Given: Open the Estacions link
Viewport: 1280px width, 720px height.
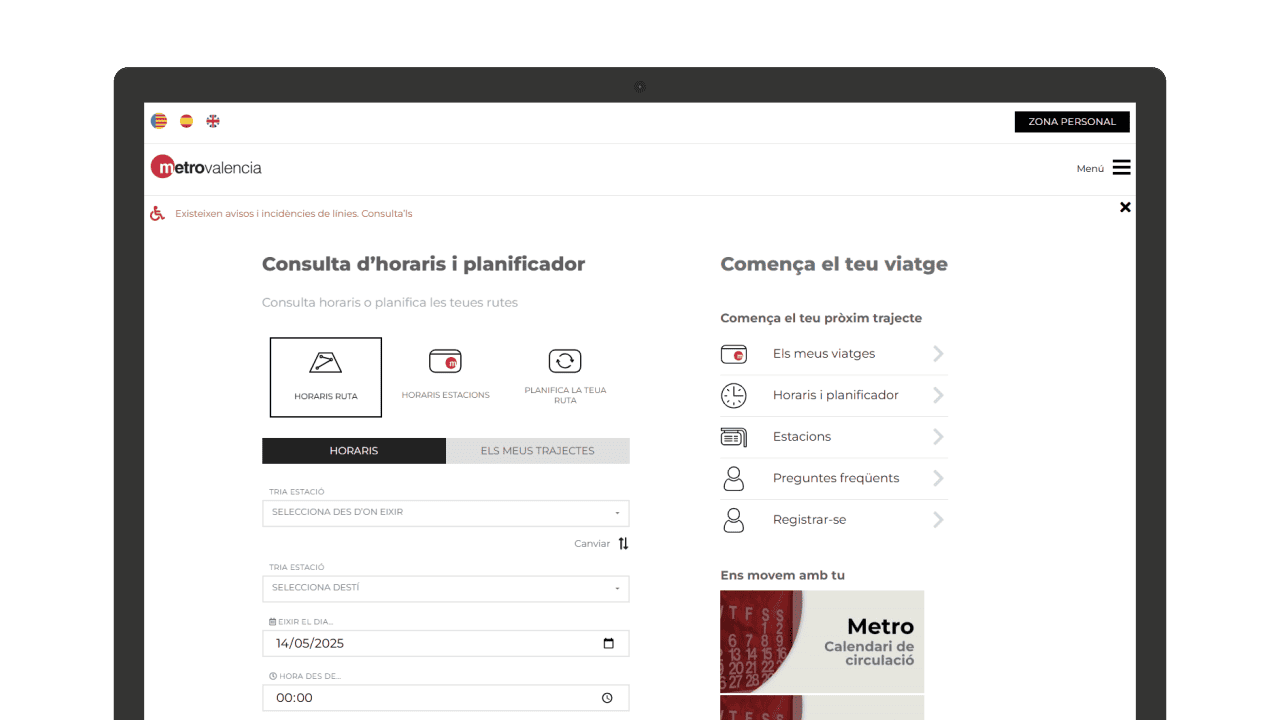Looking at the screenshot, I should [x=802, y=437].
